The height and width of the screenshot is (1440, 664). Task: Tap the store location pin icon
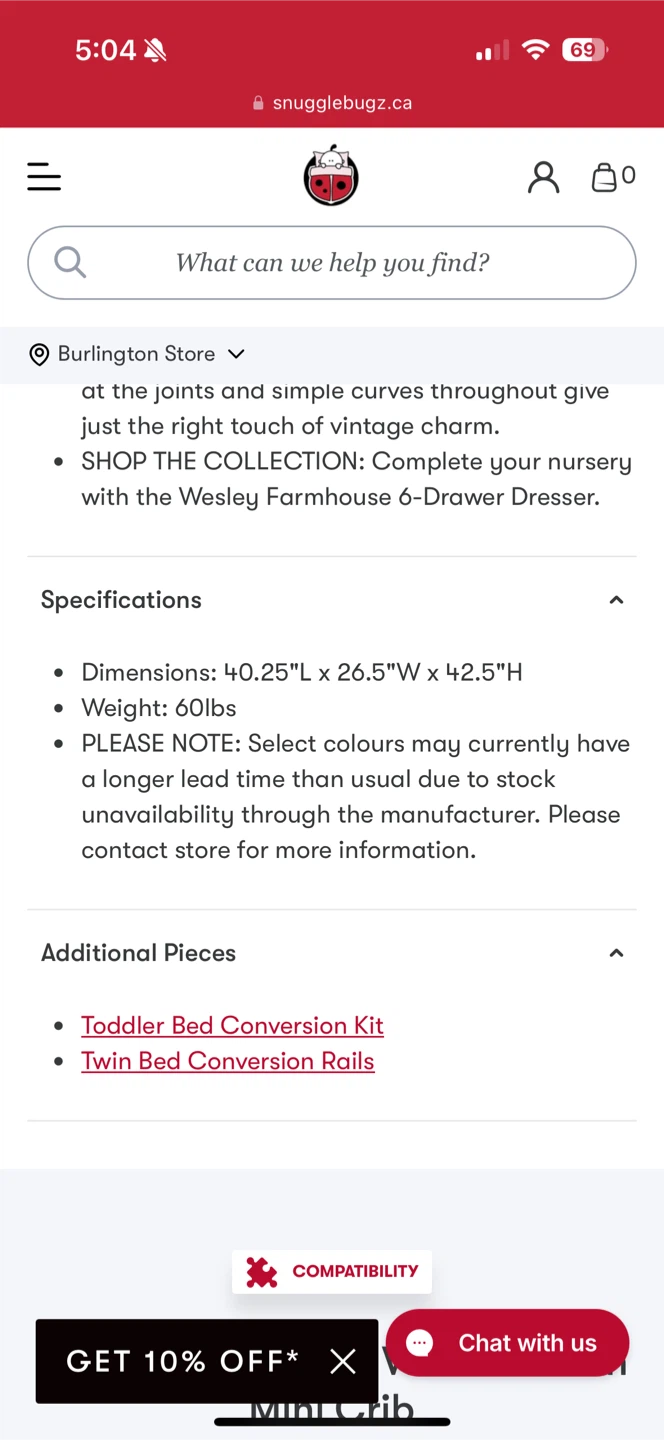(39, 354)
